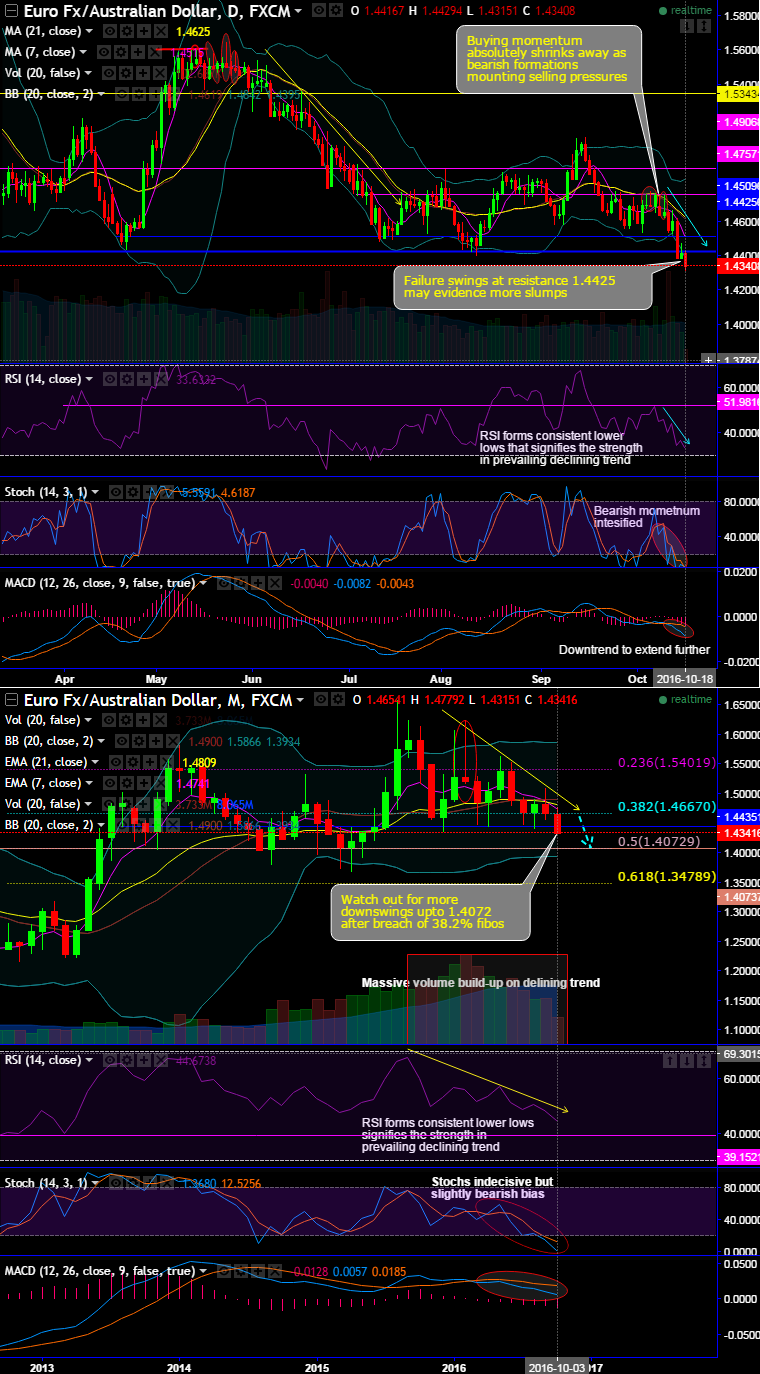
Task: Expand MA (21, close) indicator dropdown
Action: (x=89, y=31)
